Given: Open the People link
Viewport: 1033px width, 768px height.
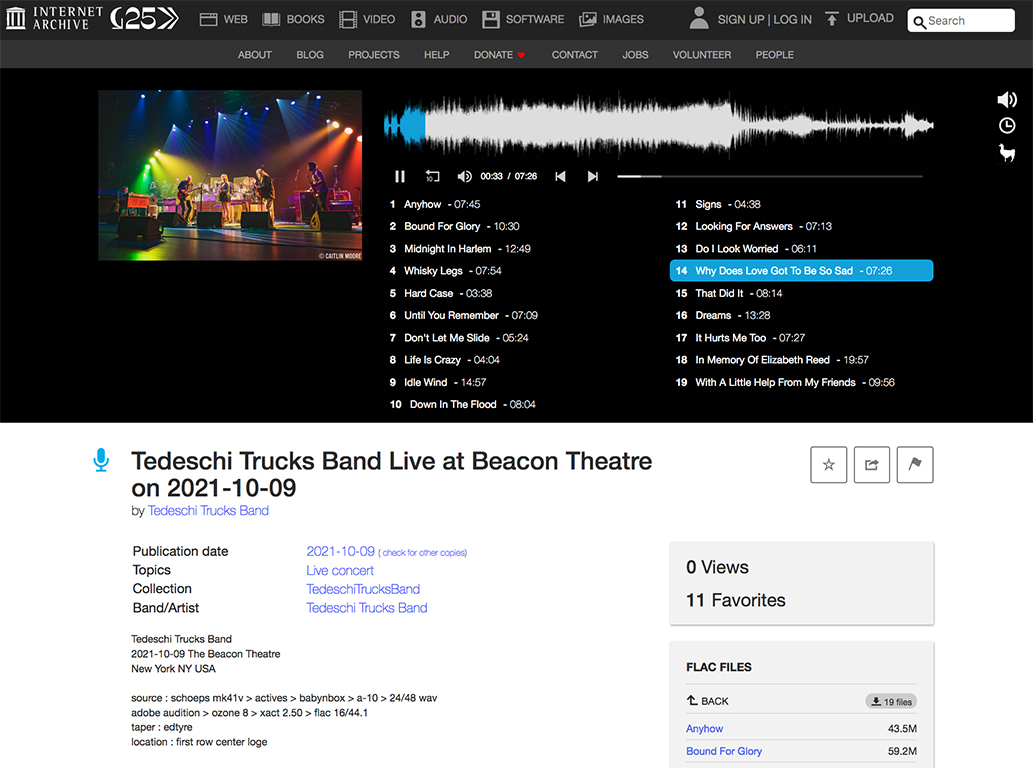Looking at the screenshot, I should click(774, 55).
